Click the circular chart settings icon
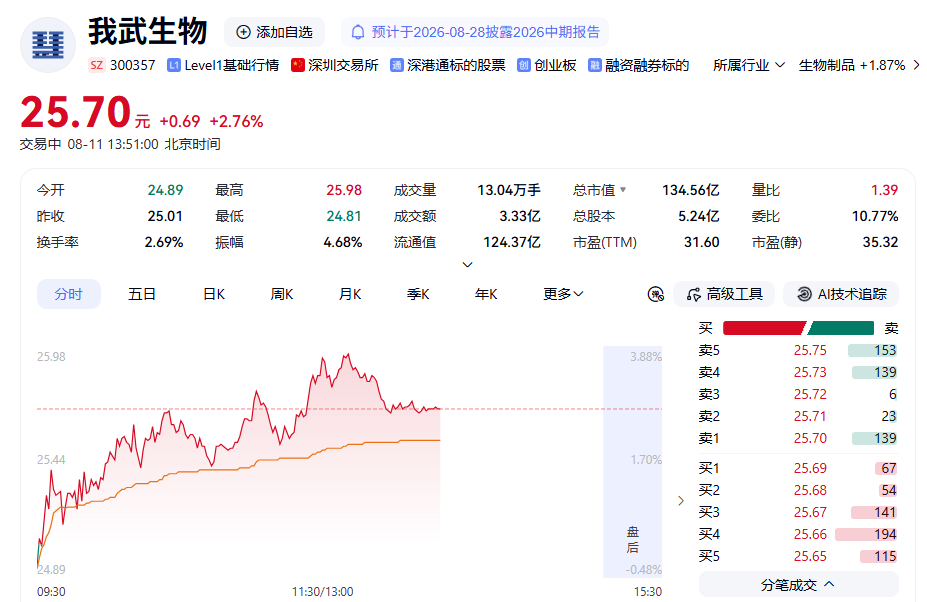The height and width of the screenshot is (602, 927). pyautogui.click(x=656, y=294)
